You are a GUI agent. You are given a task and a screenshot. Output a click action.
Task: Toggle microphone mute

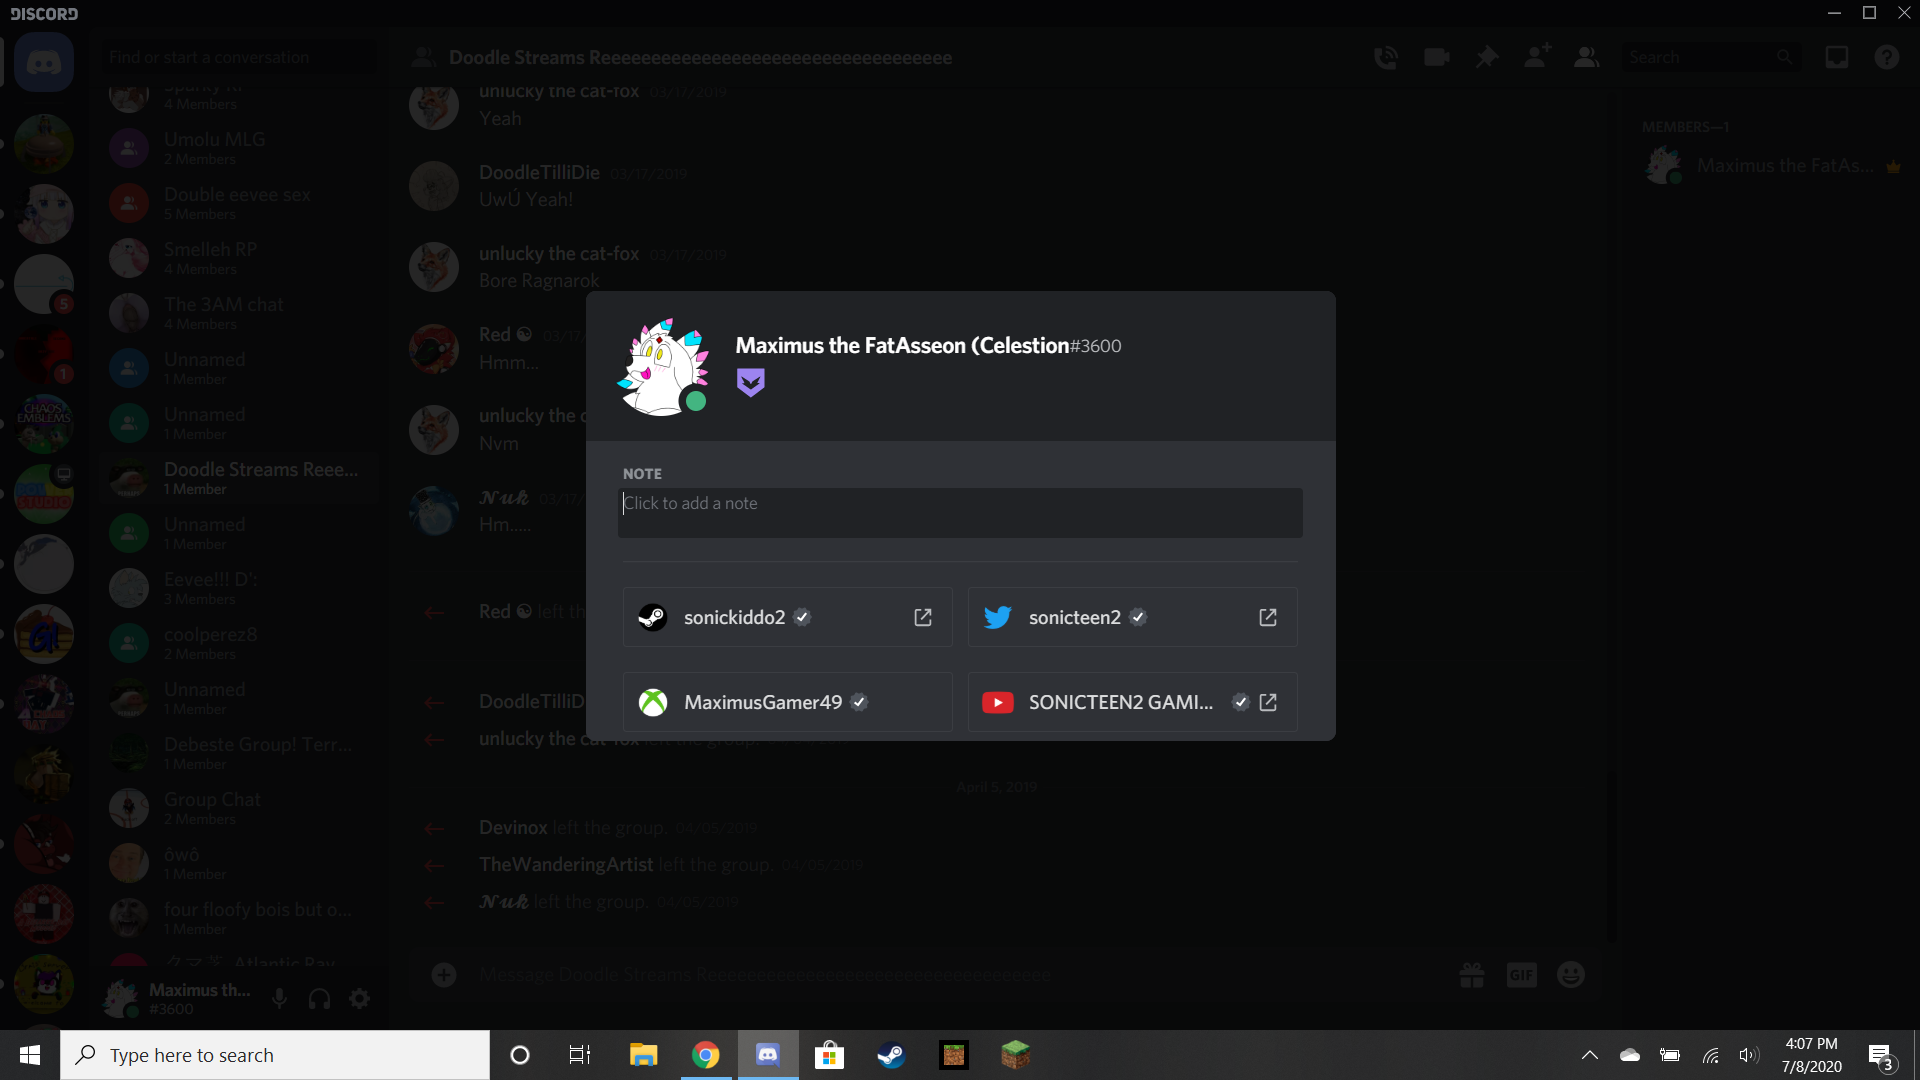pos(280,998)
